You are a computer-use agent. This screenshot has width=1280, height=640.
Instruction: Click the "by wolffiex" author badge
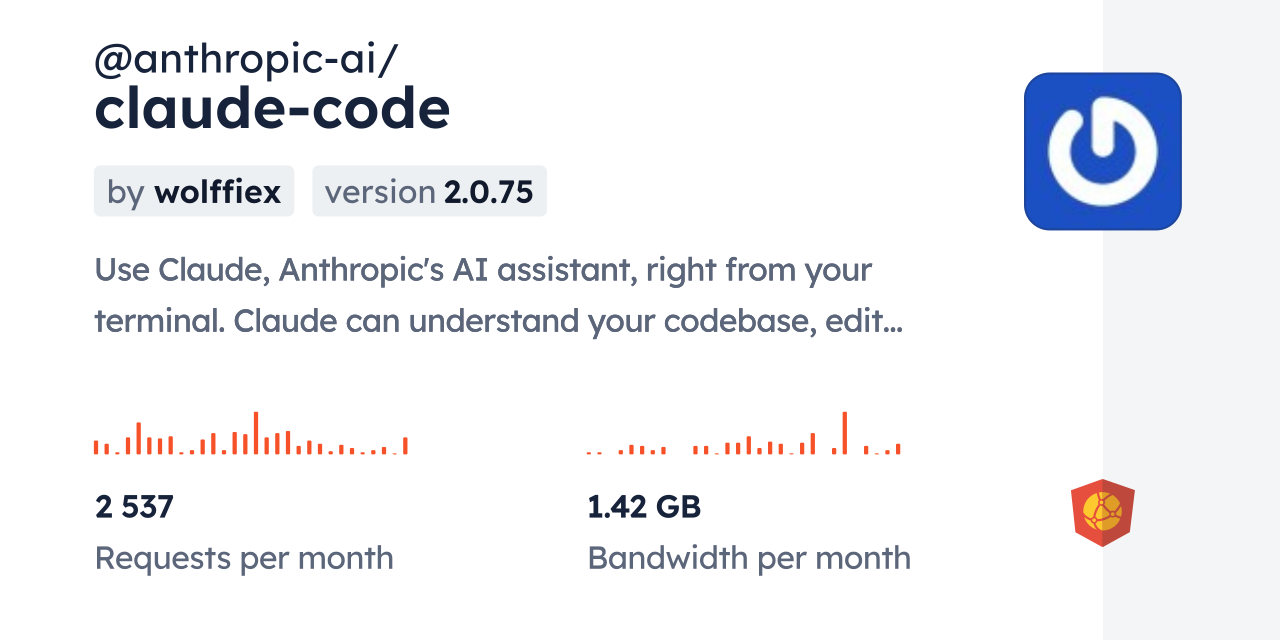[194, 191]
